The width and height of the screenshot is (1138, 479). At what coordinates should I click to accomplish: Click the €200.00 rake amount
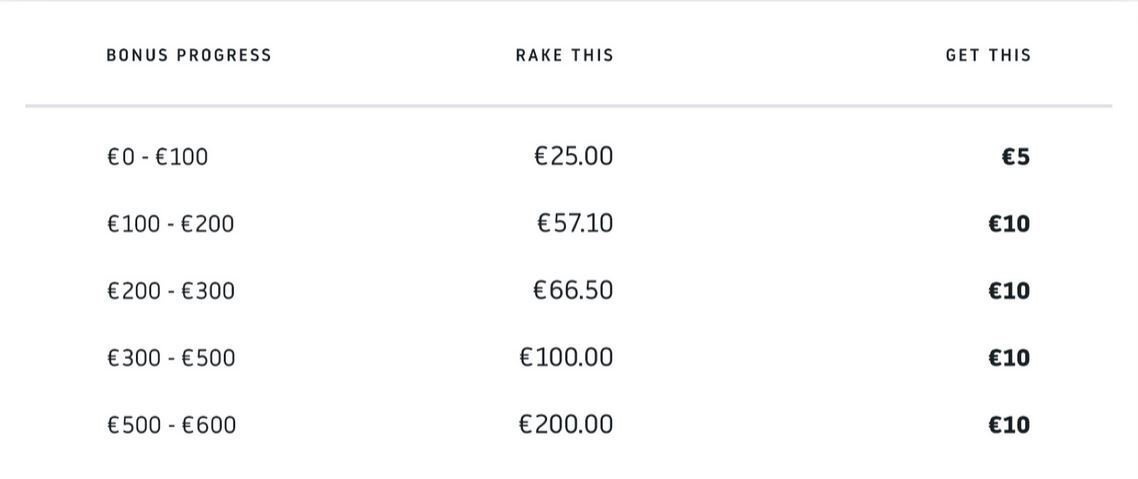click(x=566, y=424)
